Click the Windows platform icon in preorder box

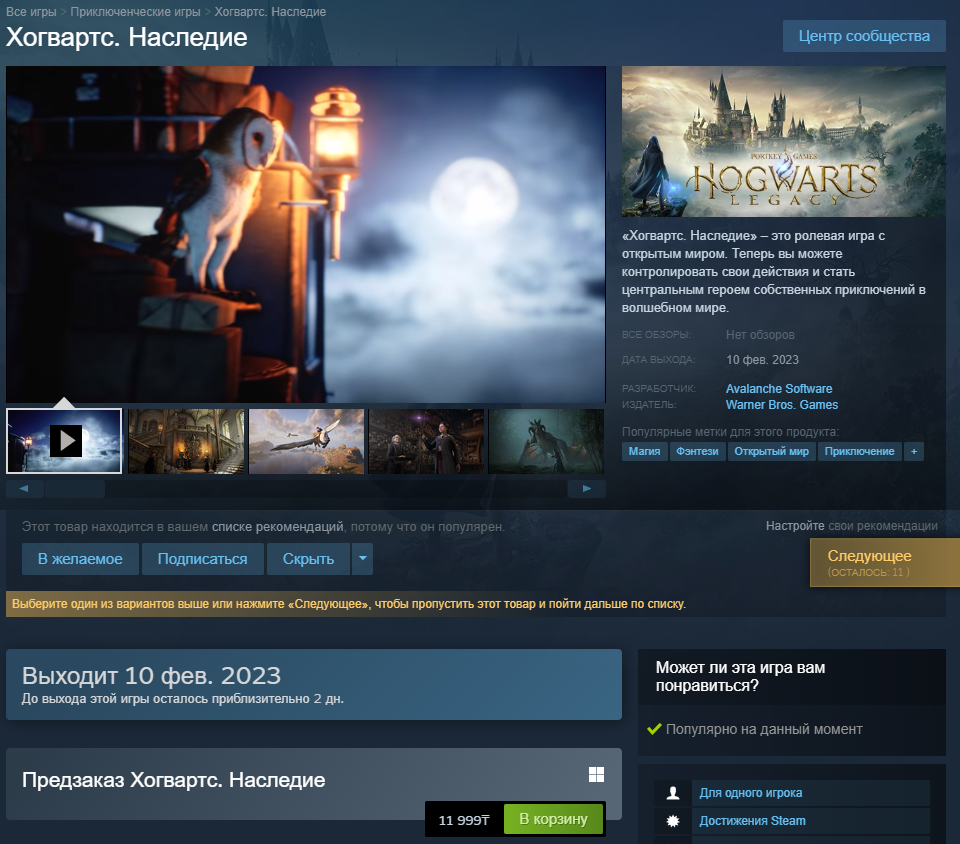click(x=596, y=774)
